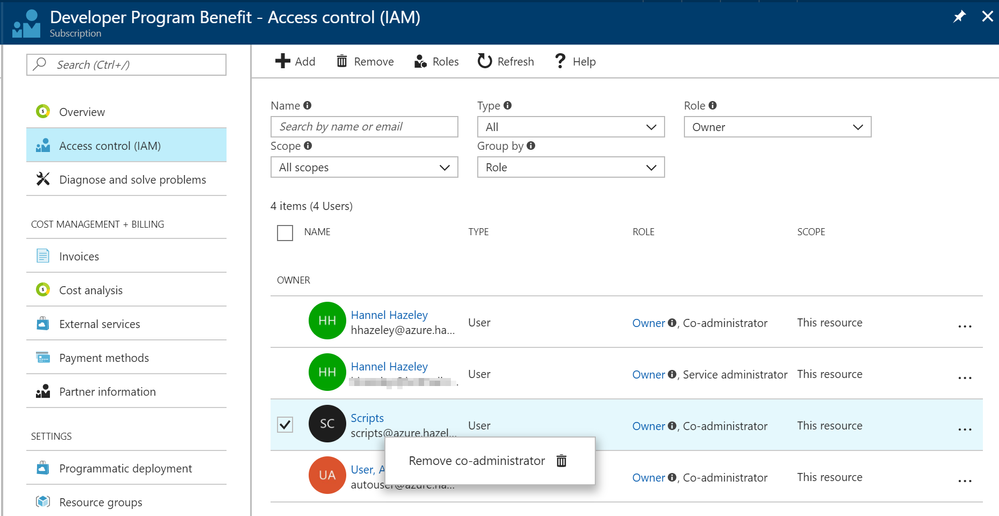Viewport: 999px width, 516px height.
Task: Click Remove co-administrator in context menu
Action: 477,461
